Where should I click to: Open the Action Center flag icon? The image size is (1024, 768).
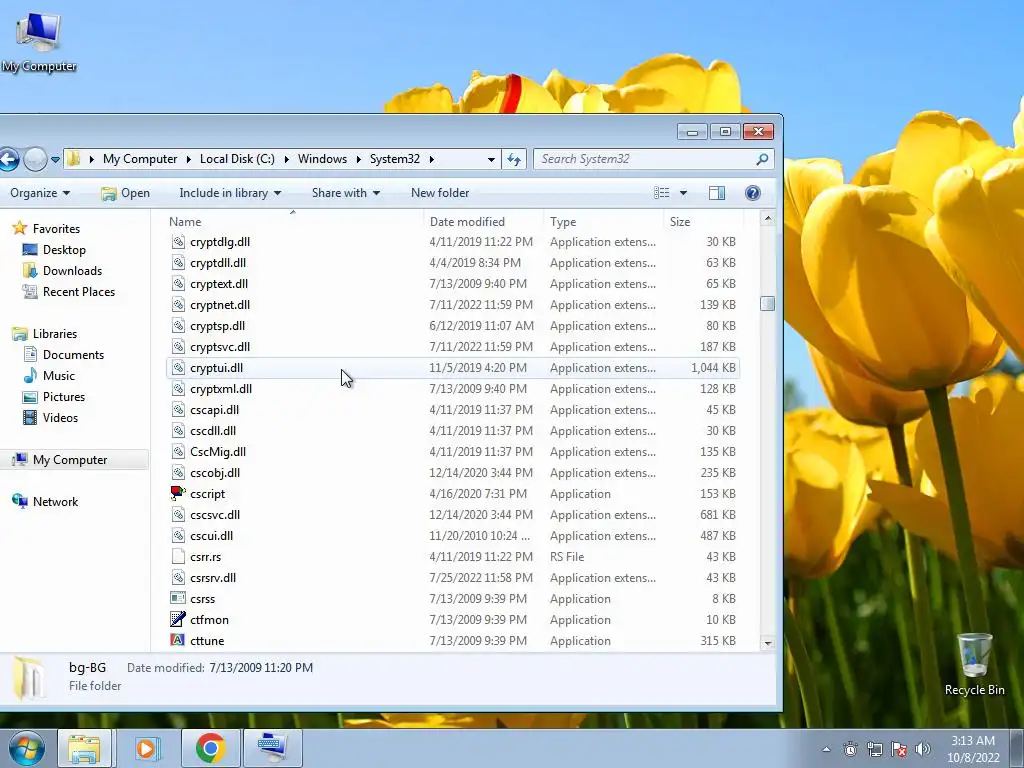point(899,749)
